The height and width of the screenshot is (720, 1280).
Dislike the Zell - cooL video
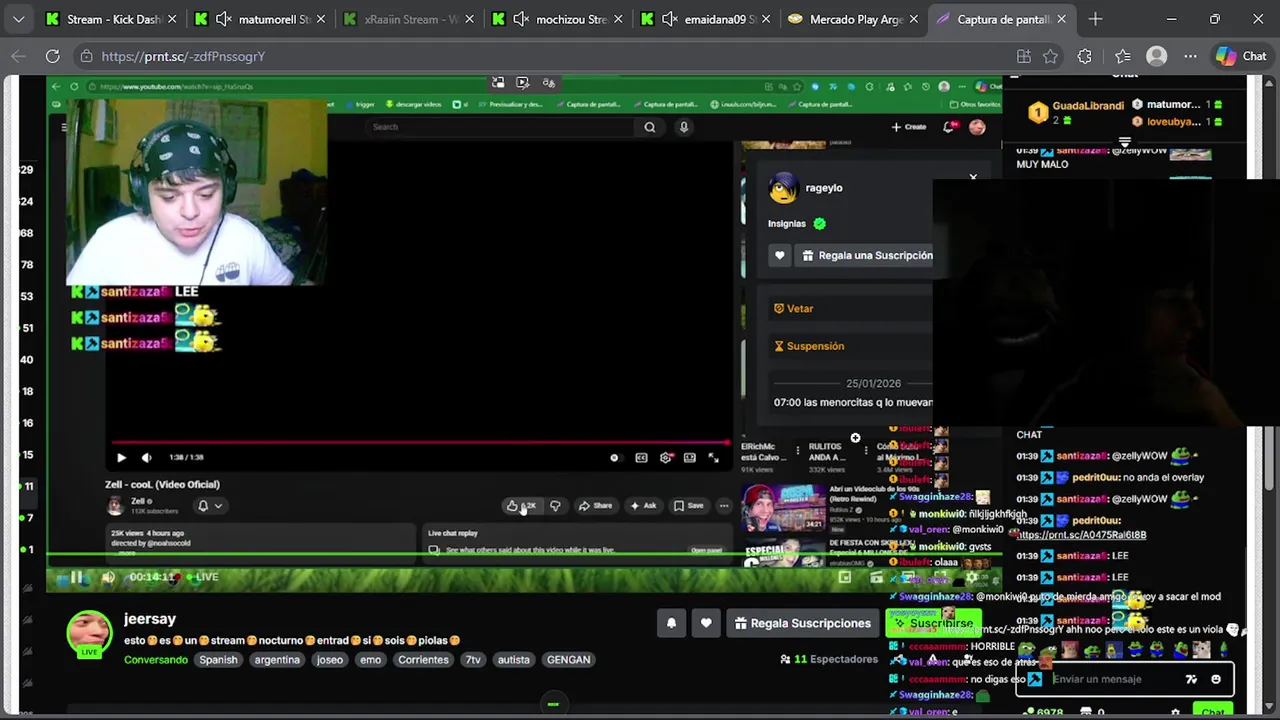point(555,506)
